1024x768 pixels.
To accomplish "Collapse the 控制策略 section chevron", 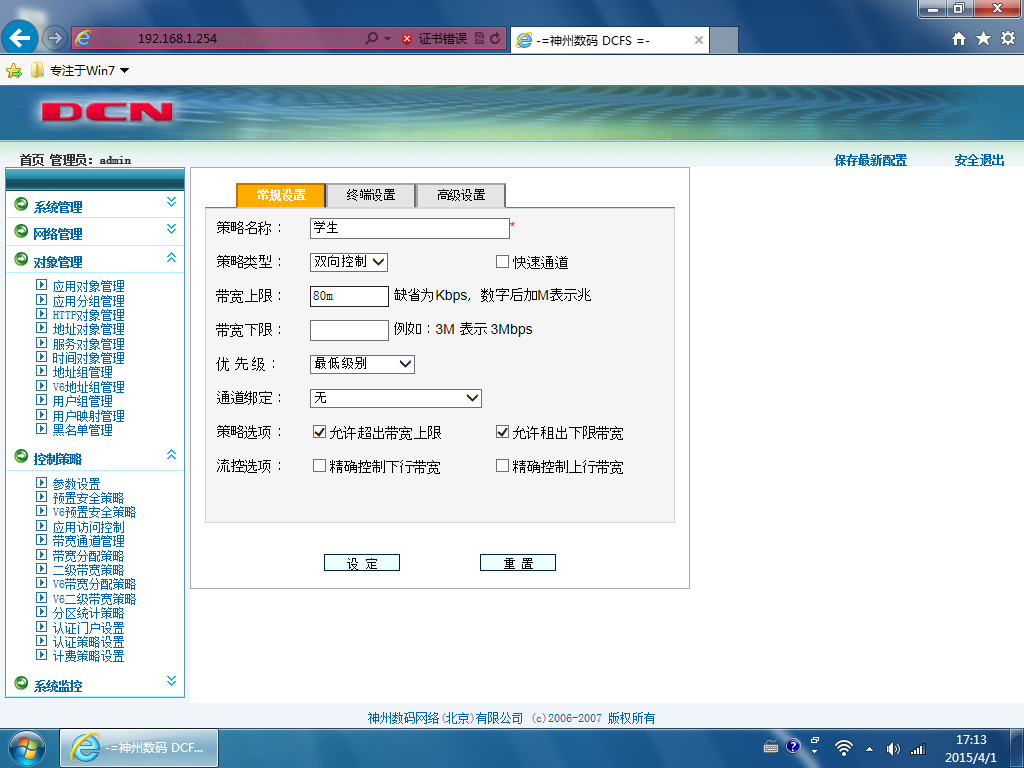I will click(x=171, y=454).
